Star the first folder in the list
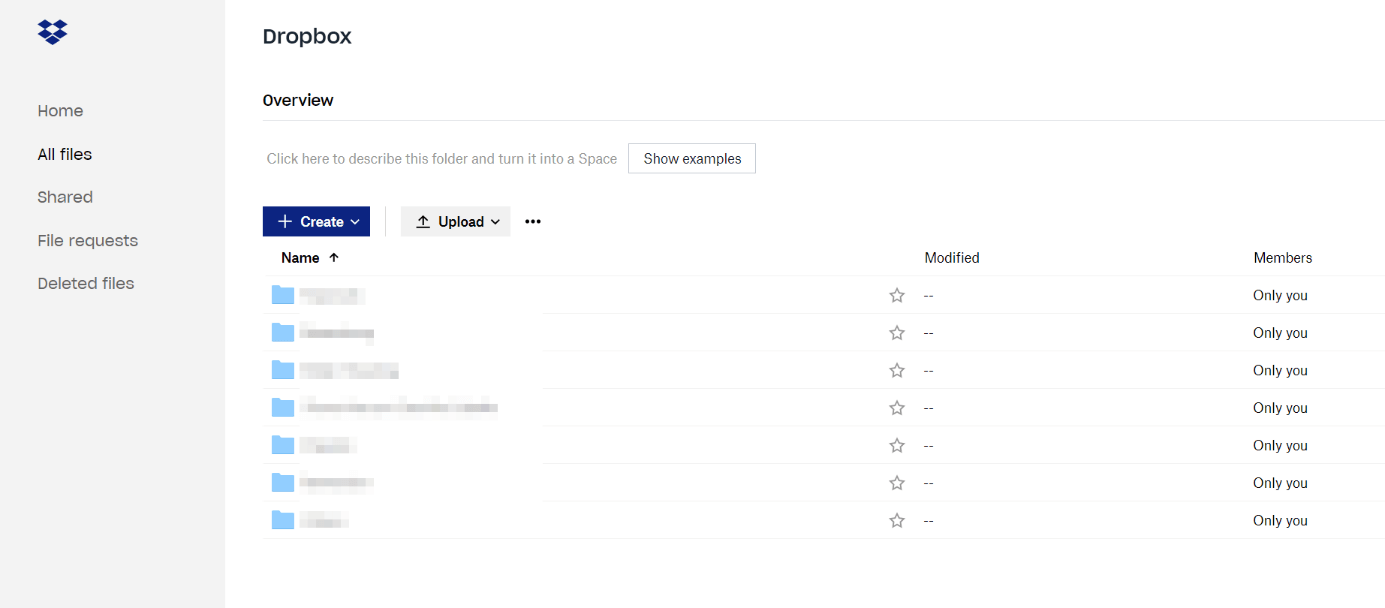This screenshot has width=1385, height=608. coord(897,296)
